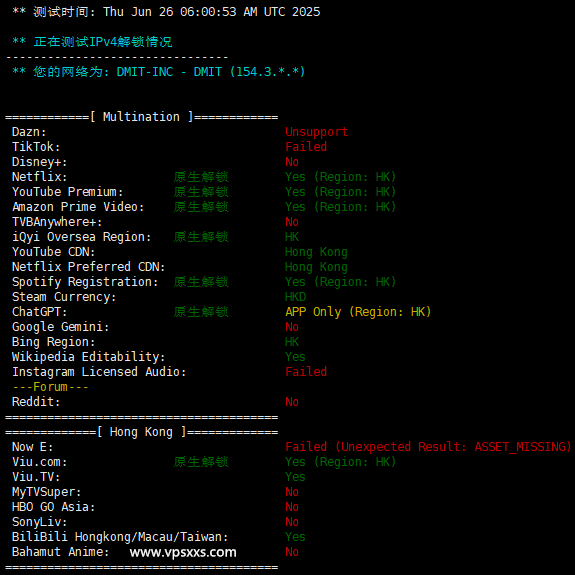Viewport: 575px width, 575px height.
Task: Click the 'YouTube CDN:' label
Action: pyautogui.click(x=54, y=252)
